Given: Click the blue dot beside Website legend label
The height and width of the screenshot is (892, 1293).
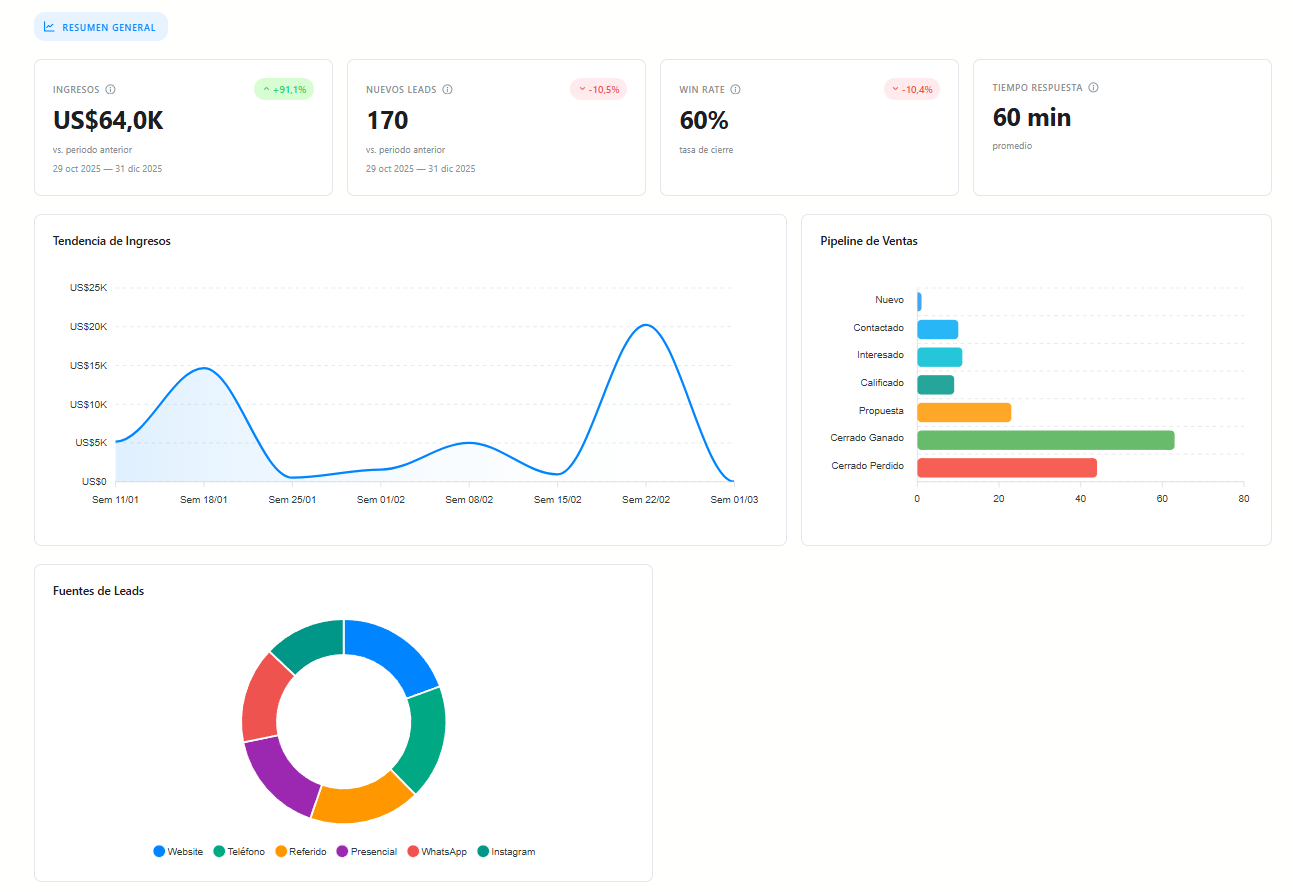Looking at the screenshot, I should [x=158, y=851].
